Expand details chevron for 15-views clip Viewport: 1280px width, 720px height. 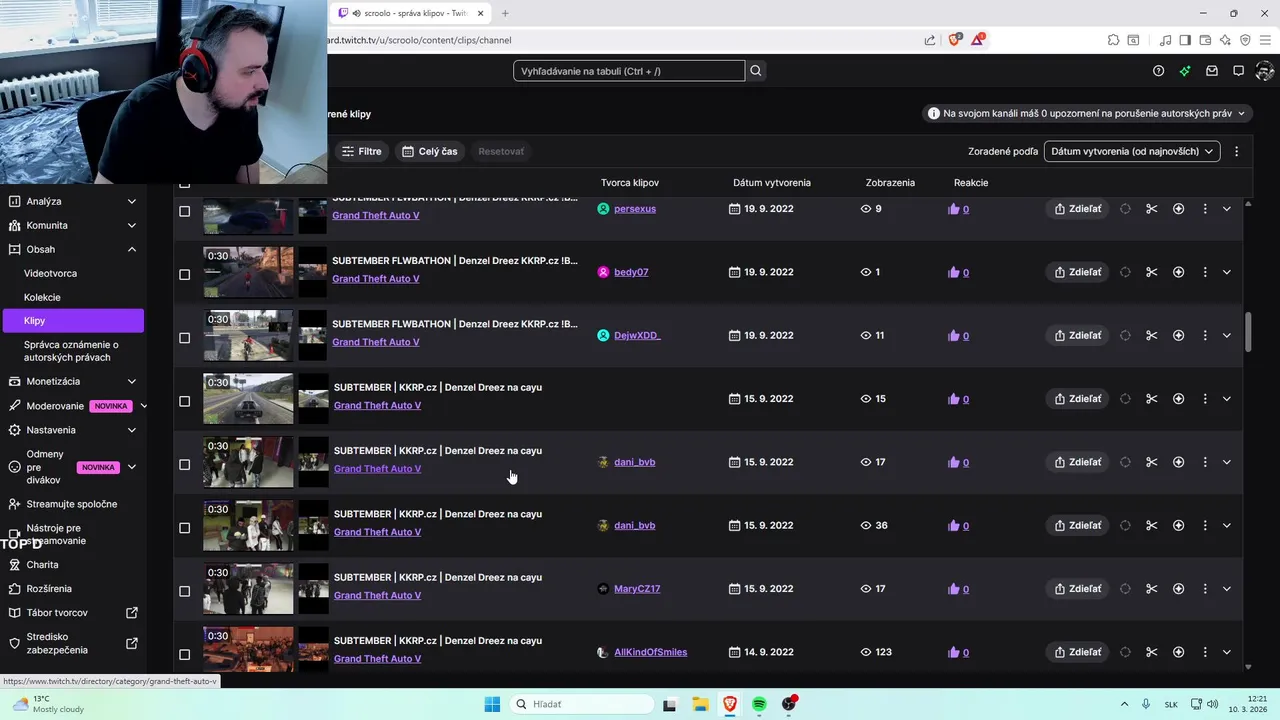click(1227, 399)
